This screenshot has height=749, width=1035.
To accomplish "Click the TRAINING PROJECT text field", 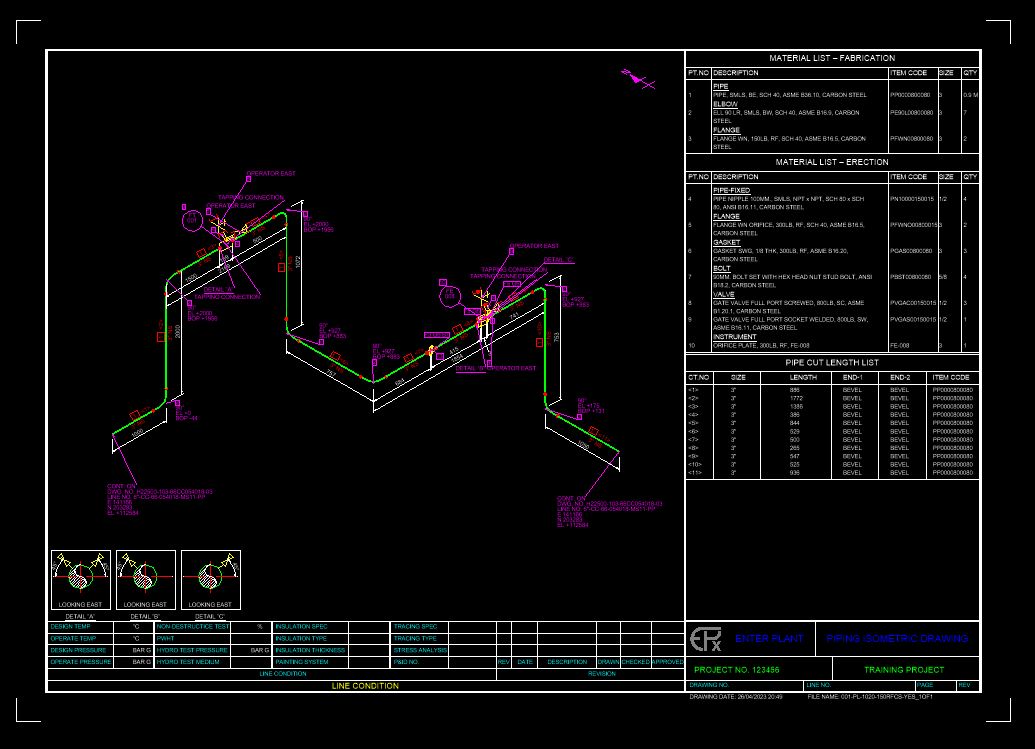I will click(x=904, y=670).
